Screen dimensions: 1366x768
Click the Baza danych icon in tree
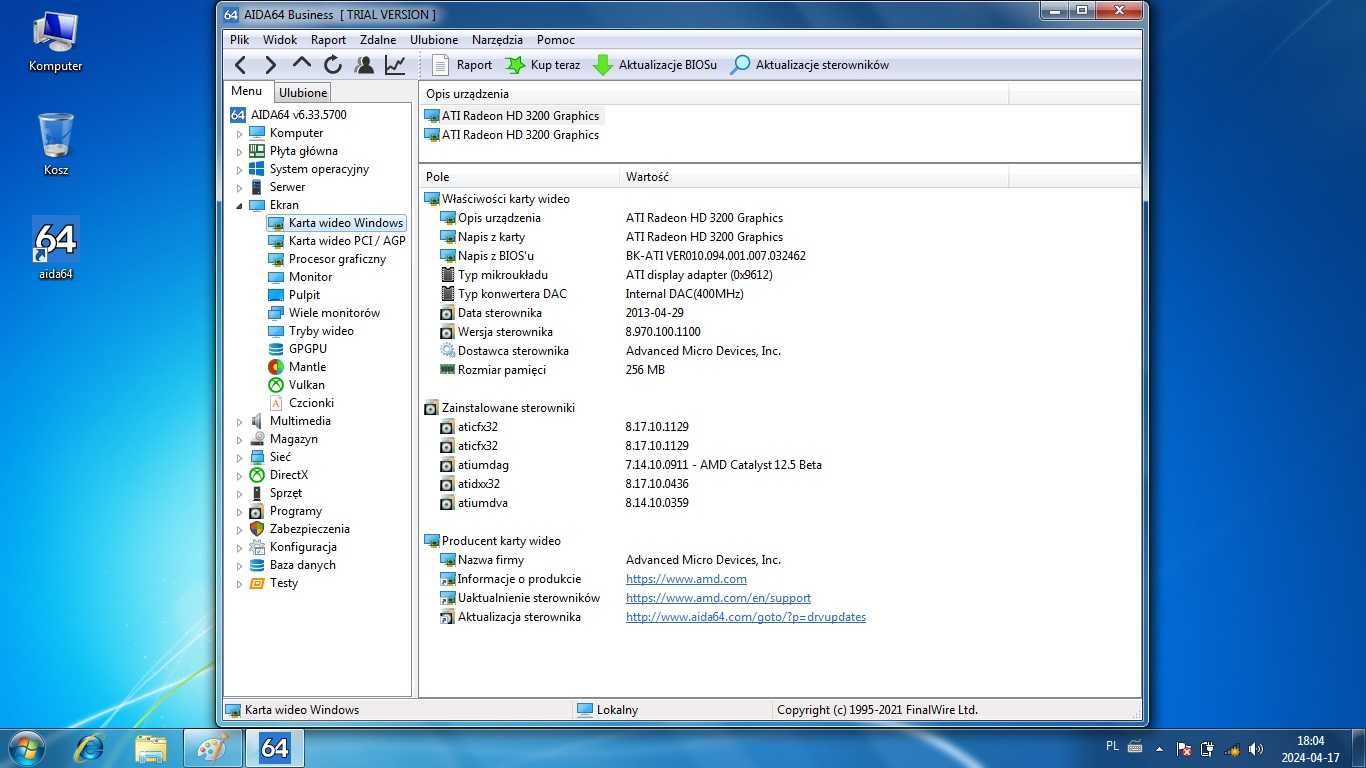[x=257, y=565]
